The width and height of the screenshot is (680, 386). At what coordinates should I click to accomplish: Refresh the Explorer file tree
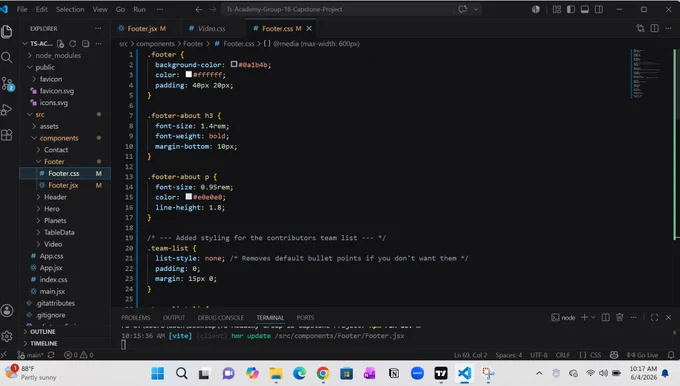click(x=73, y=44)
